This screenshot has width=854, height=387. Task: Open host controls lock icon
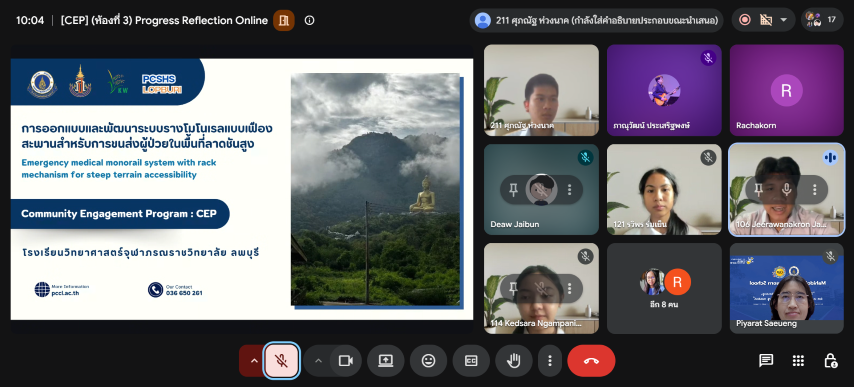830,361
